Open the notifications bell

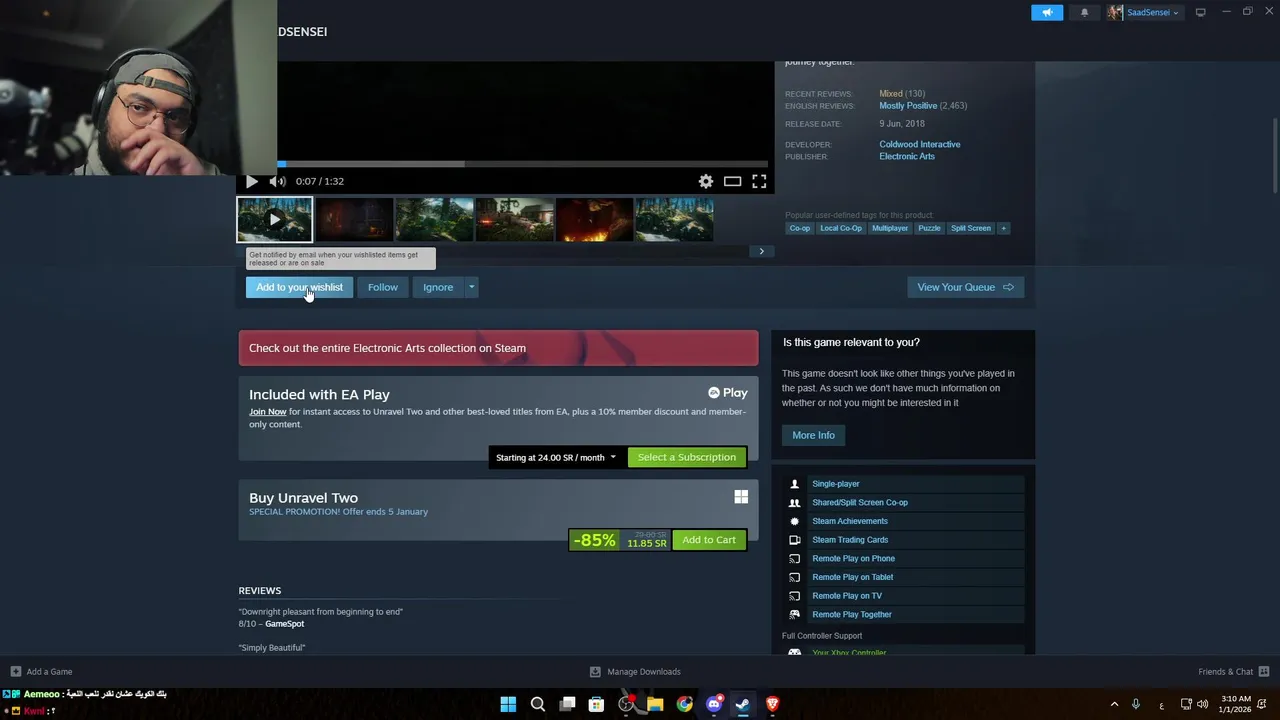click(x=1085, y=12)
